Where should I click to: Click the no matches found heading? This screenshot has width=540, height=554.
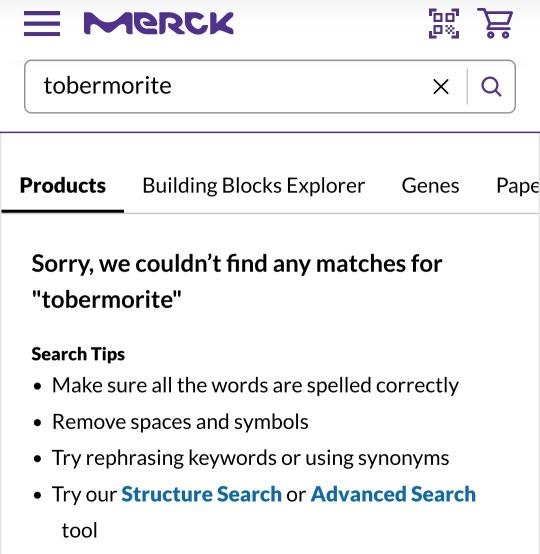tap(237, 281)
